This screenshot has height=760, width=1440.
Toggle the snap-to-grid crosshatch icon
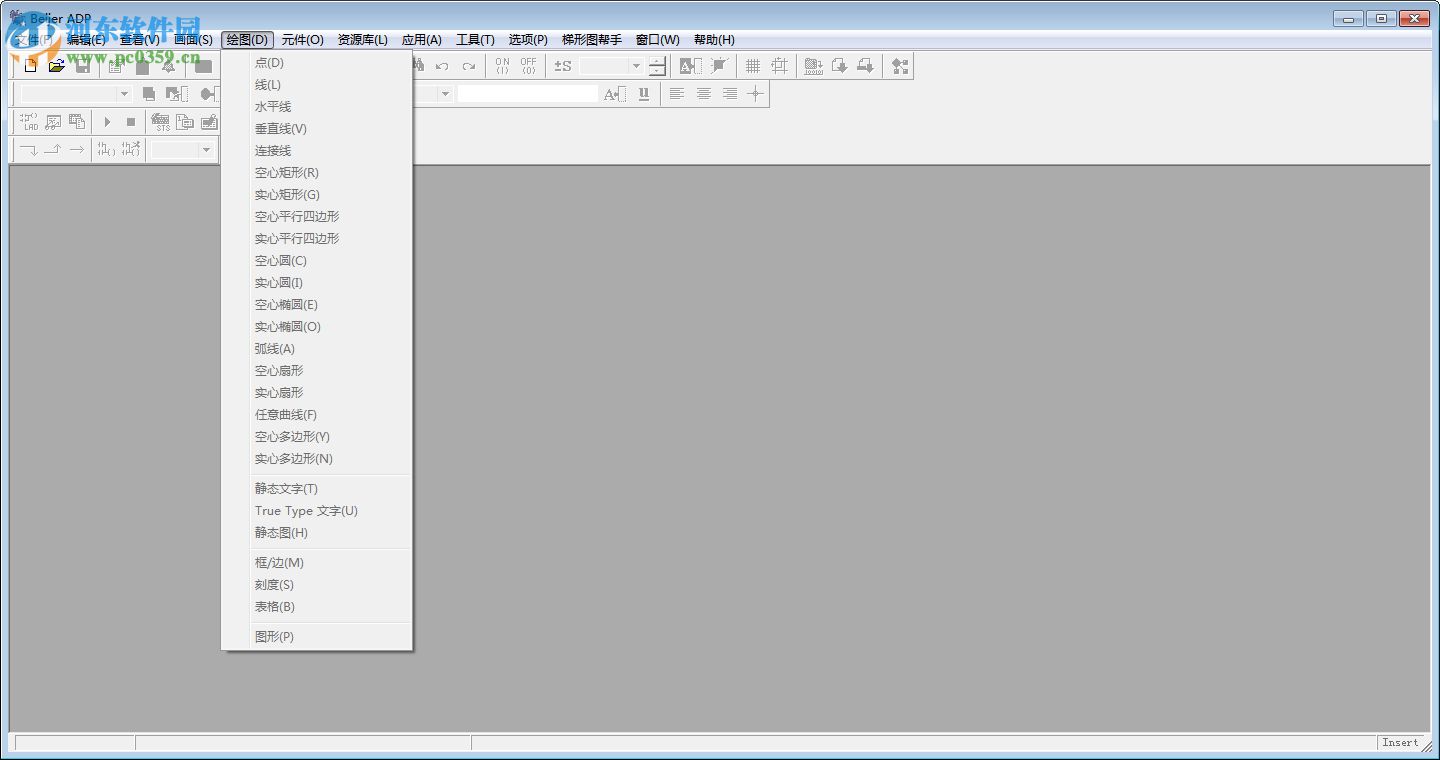(x=779, y=66)
